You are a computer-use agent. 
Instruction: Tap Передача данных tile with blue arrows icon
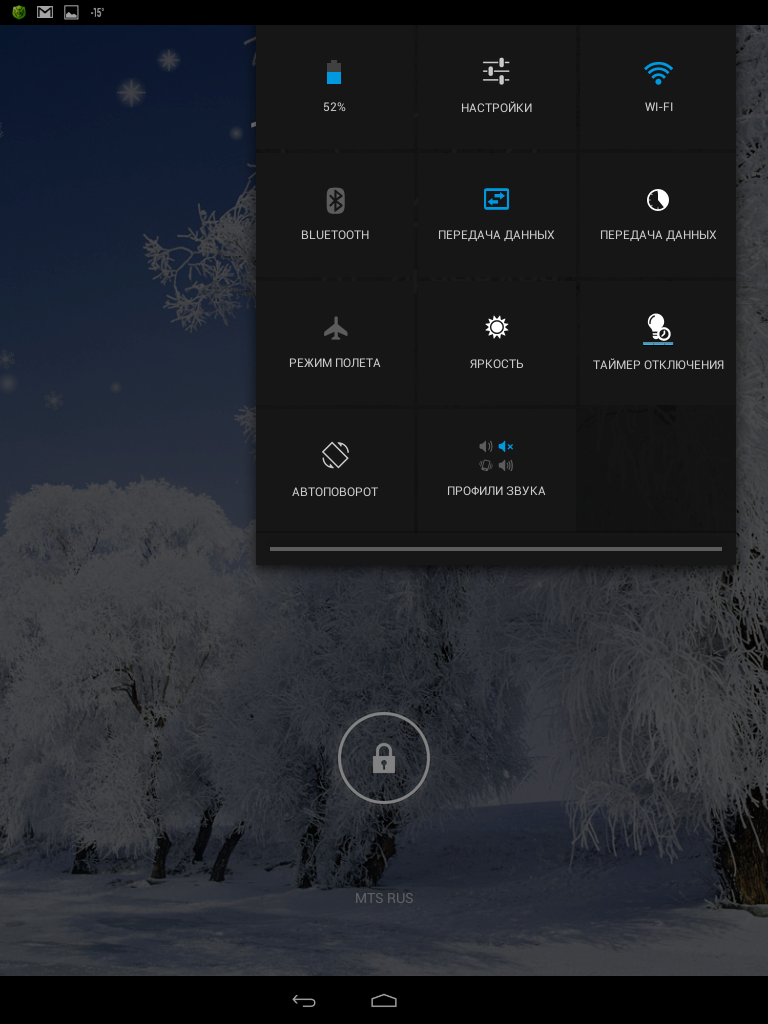(496, 215)
